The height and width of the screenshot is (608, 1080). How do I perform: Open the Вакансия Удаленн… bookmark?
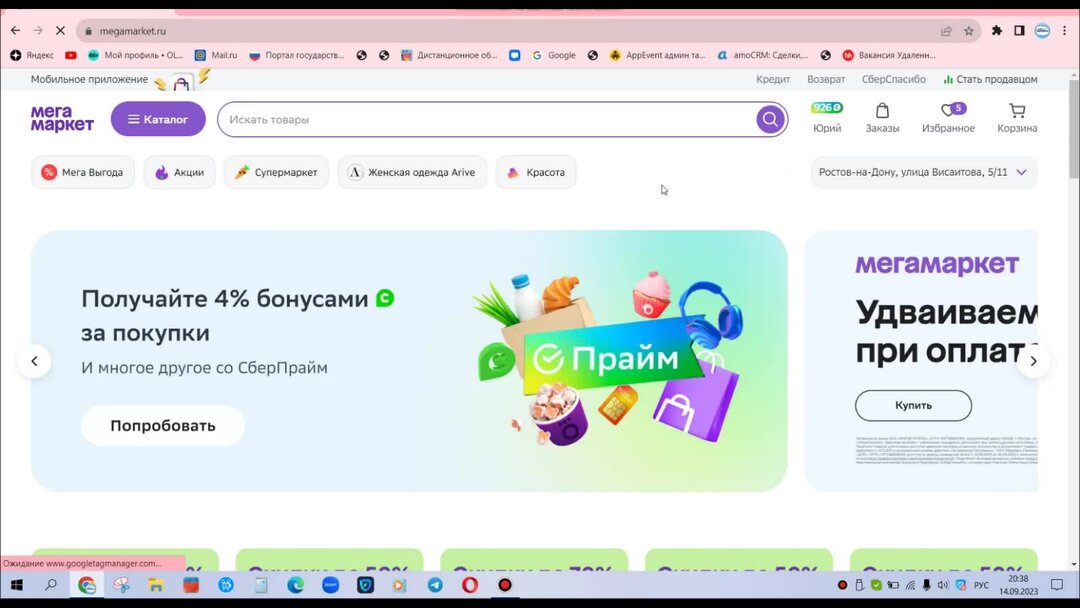889,55
